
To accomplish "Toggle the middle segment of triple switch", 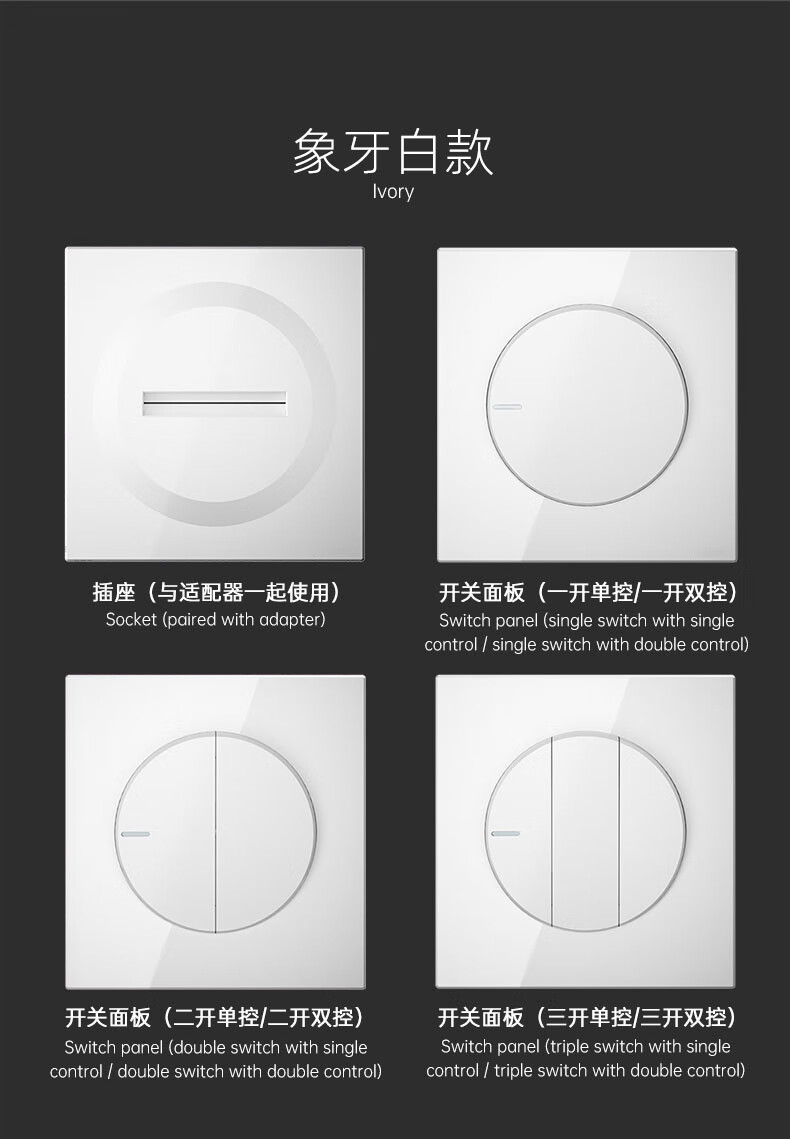I will point(585,832).
